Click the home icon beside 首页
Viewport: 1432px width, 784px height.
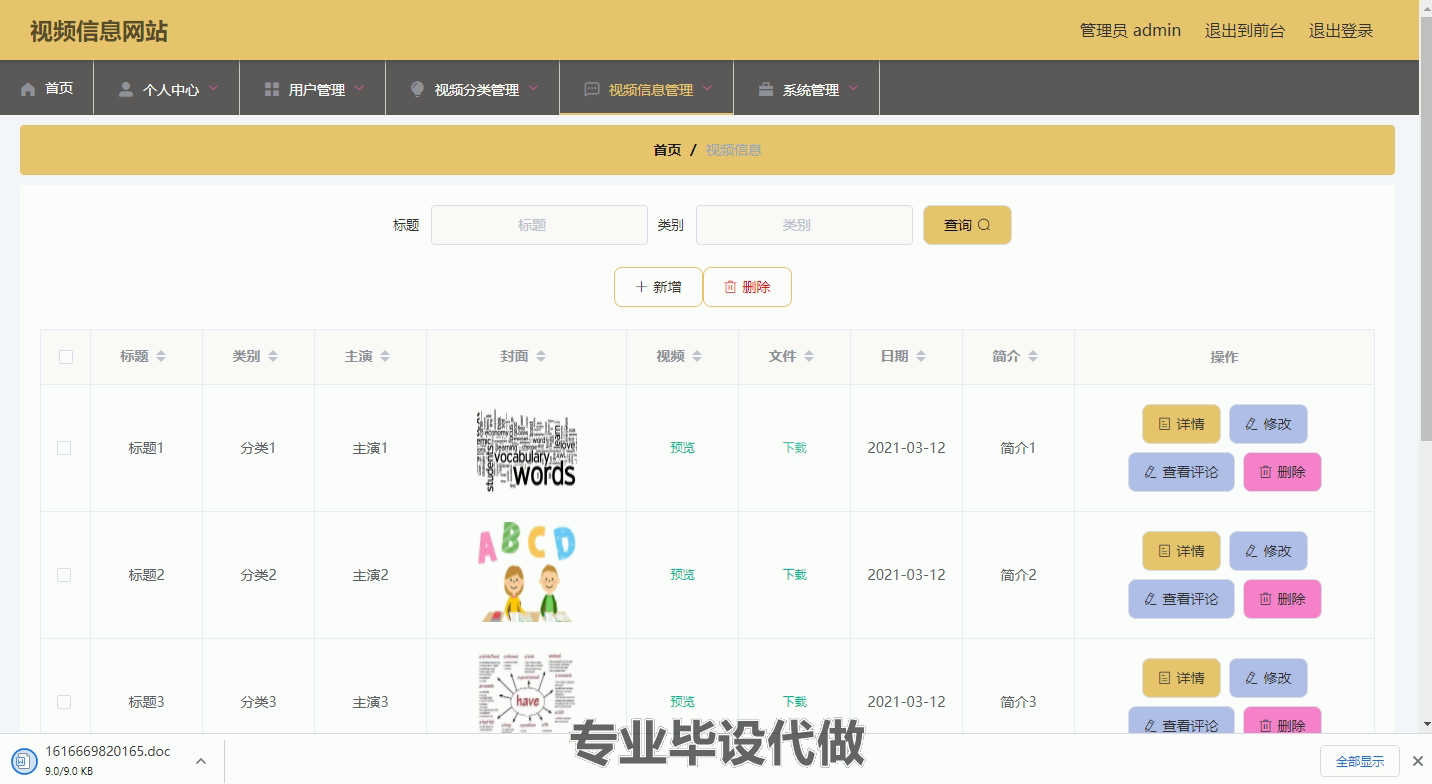(x=28, y=89)
